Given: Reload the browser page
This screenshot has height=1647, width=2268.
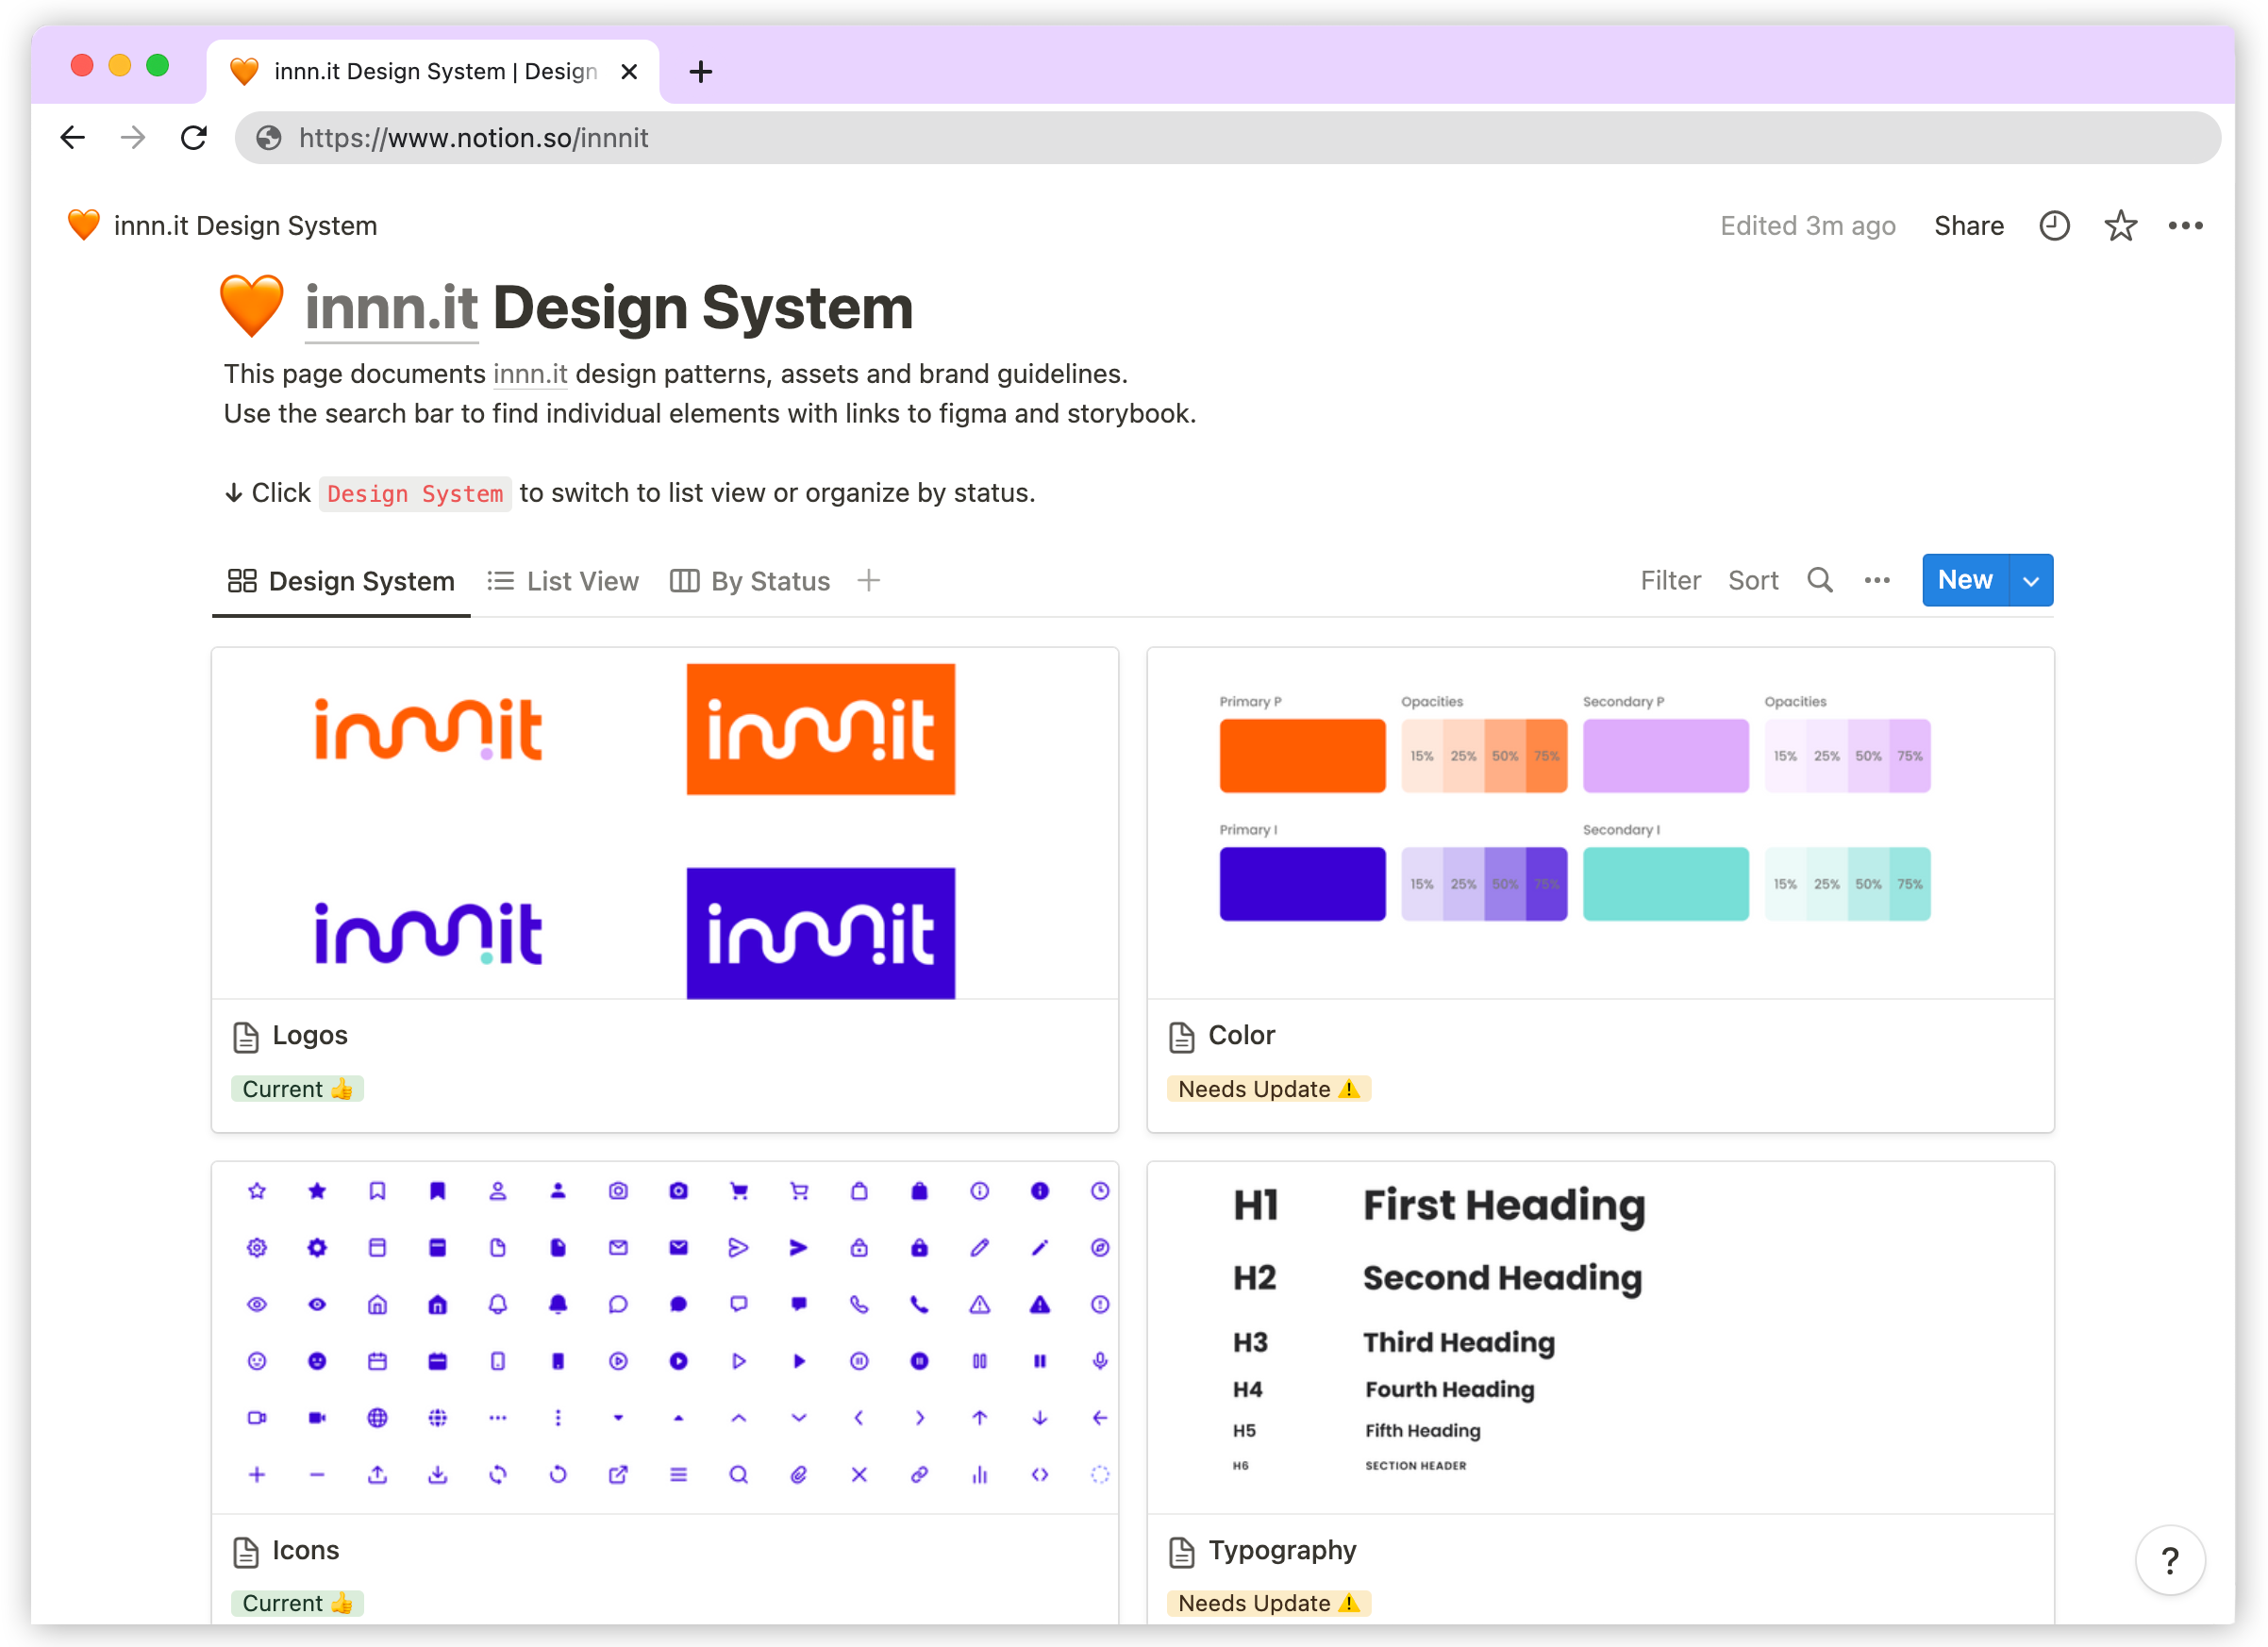Looking at the screenshot, I should pyautogui.click(x=194, y=137).
